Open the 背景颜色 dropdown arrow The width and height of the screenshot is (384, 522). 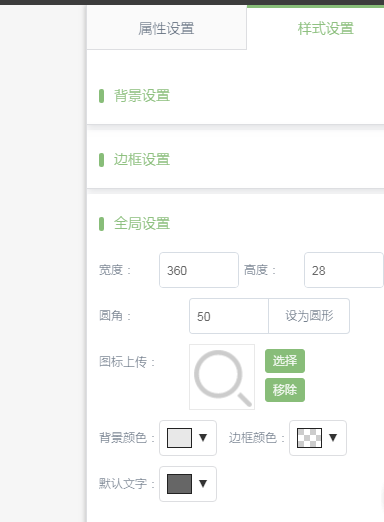(x=203, y=438)
